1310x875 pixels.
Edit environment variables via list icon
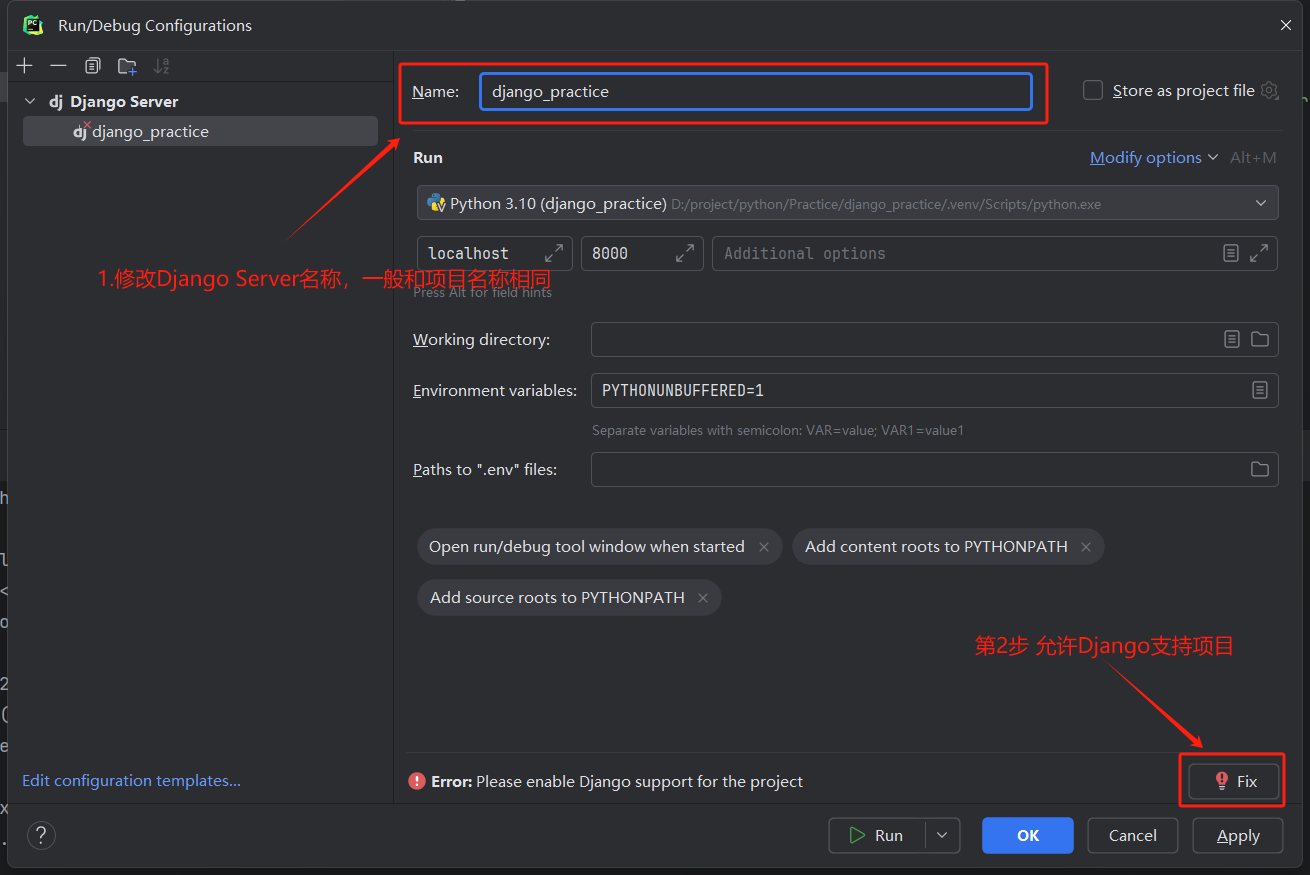point(1260,390)
